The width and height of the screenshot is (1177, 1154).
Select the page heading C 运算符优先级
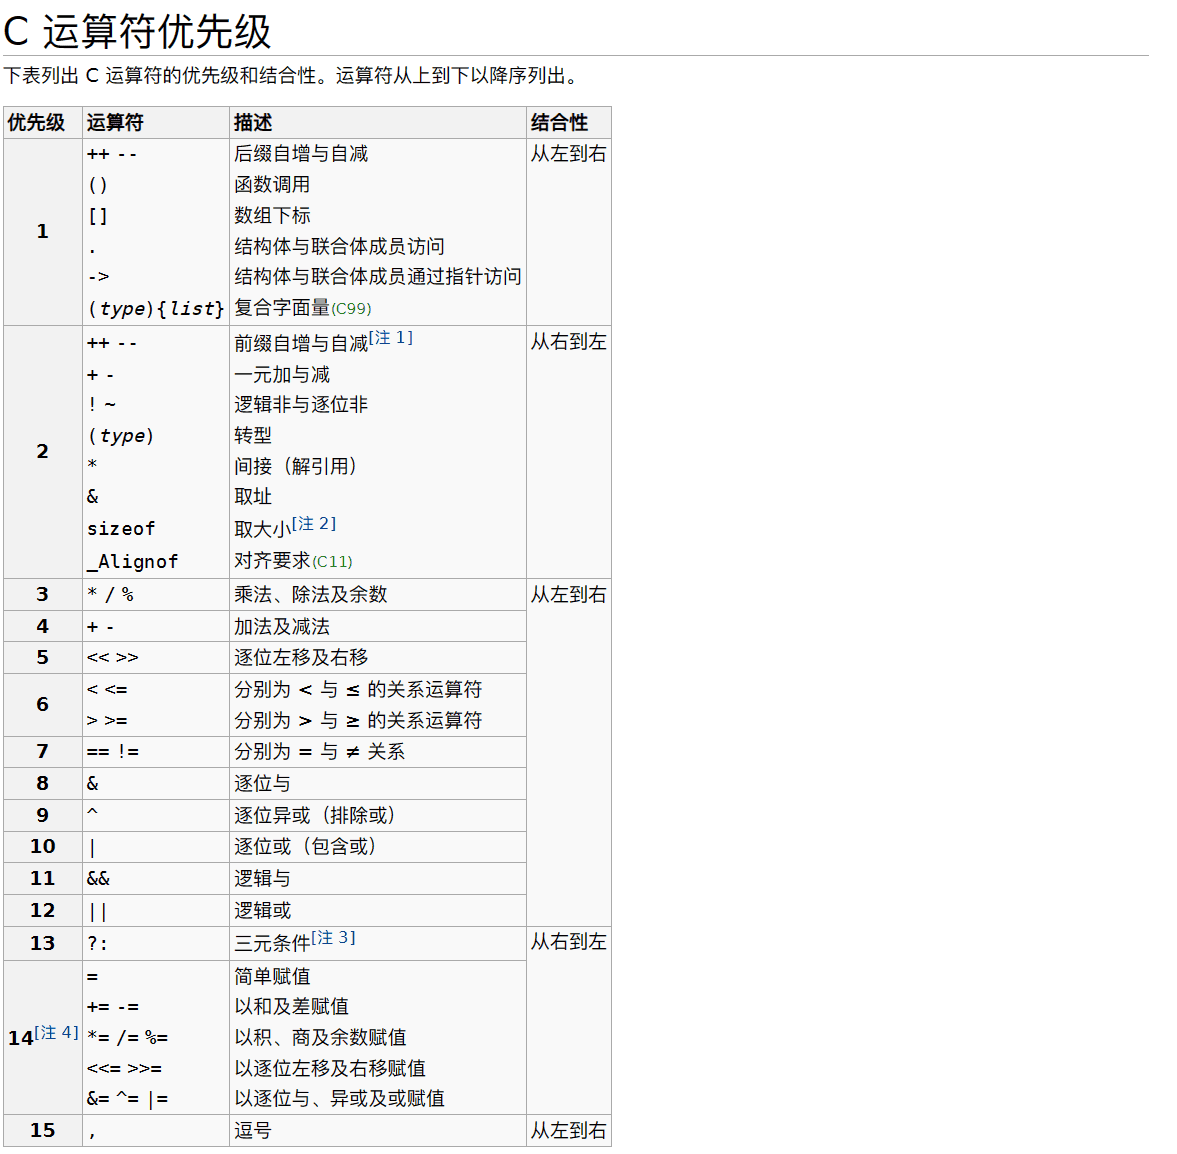[x=137, y=32]
